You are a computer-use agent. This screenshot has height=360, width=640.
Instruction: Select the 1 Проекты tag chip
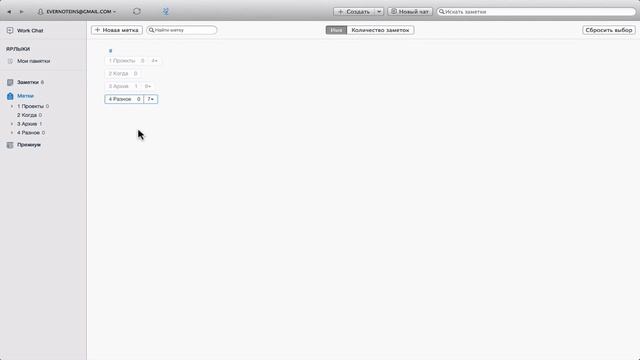[x=126, y=61]
